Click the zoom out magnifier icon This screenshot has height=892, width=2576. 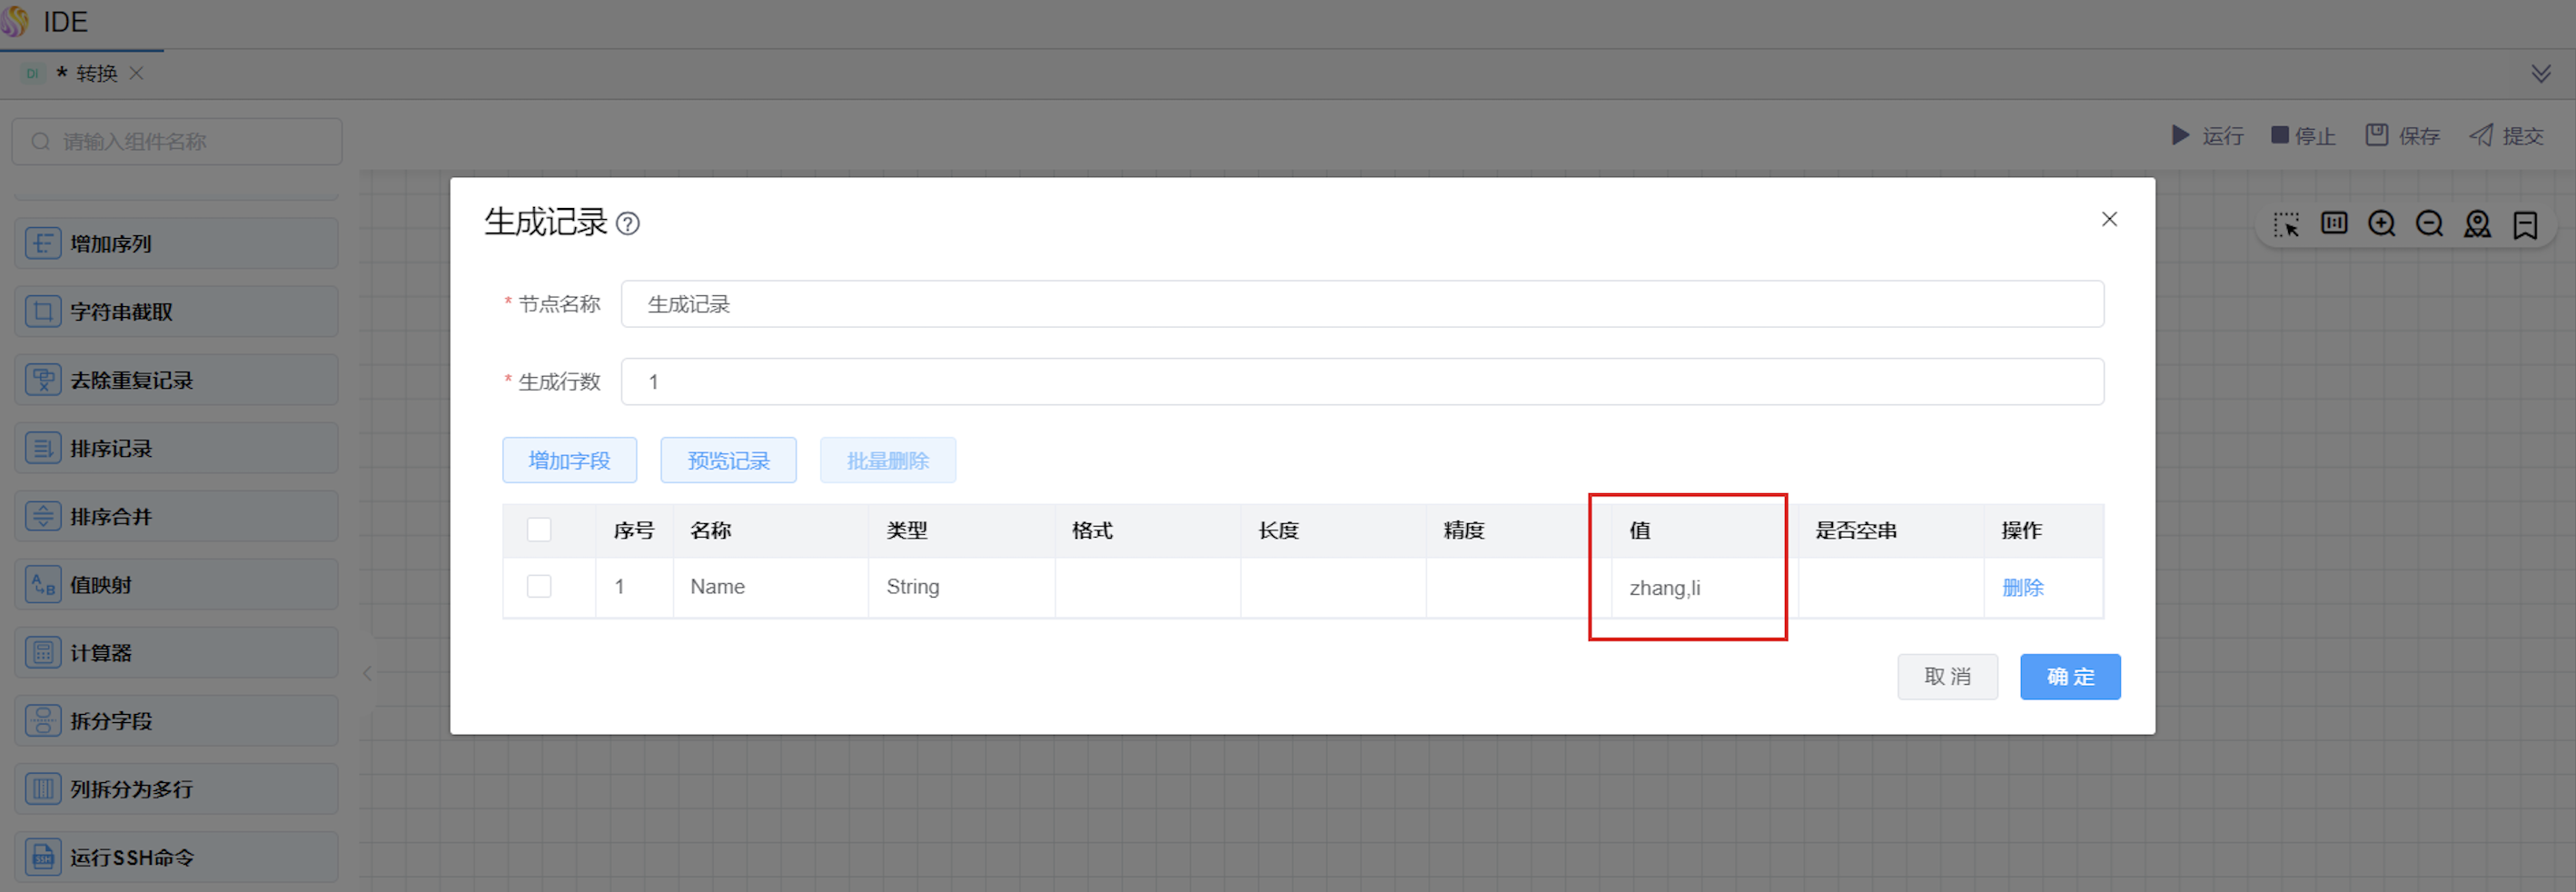coord(2429,224)
